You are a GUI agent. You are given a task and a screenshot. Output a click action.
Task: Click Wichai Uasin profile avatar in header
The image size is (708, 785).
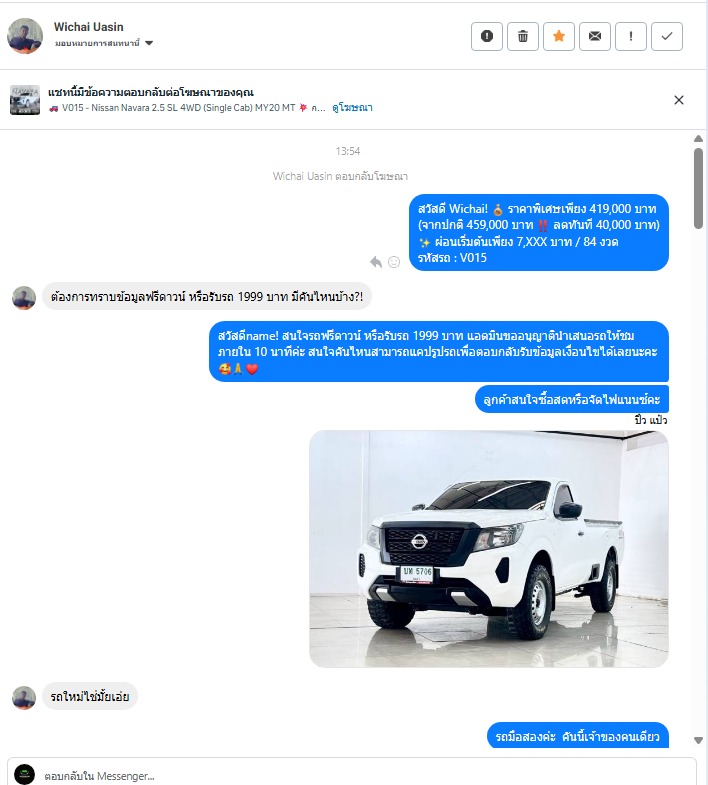(x=25, y=36)
